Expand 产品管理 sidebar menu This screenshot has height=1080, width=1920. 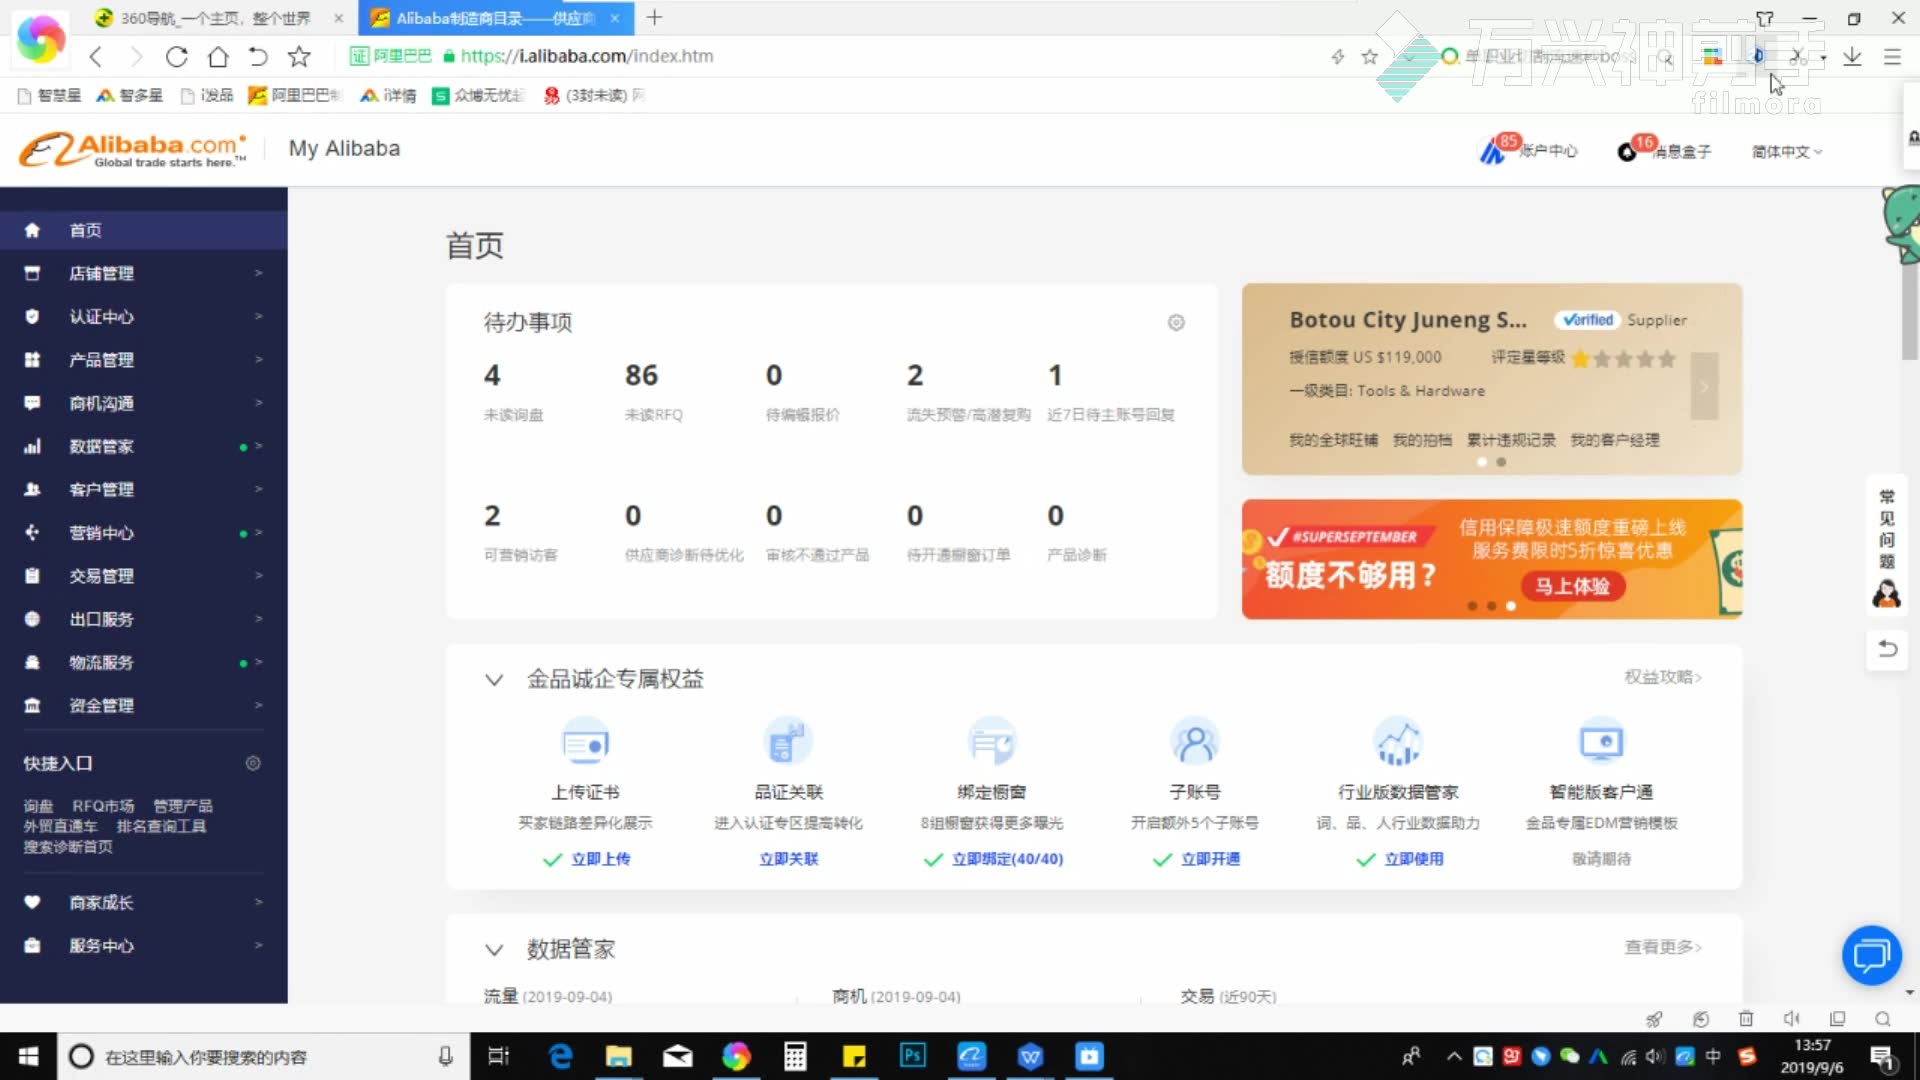144,360
